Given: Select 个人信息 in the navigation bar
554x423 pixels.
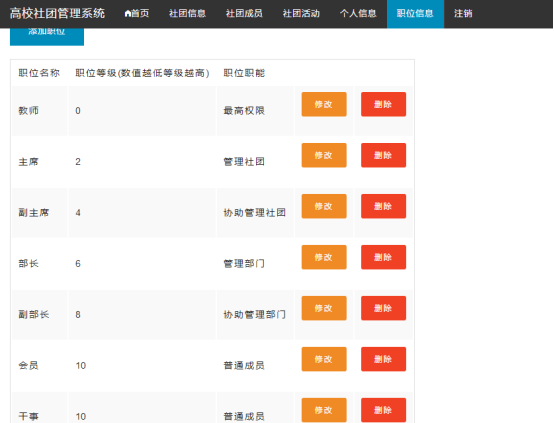Looking at the screenshot, I should [x=358, y=14].
